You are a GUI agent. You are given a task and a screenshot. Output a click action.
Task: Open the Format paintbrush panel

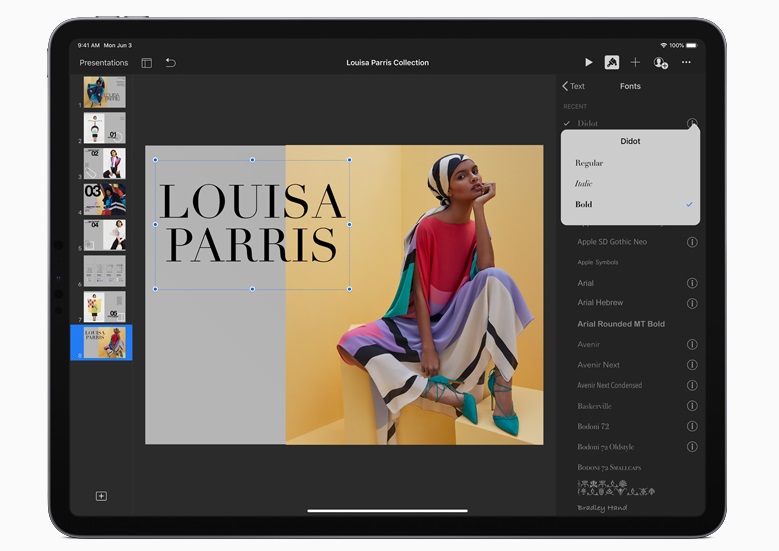tap(612, 63)
